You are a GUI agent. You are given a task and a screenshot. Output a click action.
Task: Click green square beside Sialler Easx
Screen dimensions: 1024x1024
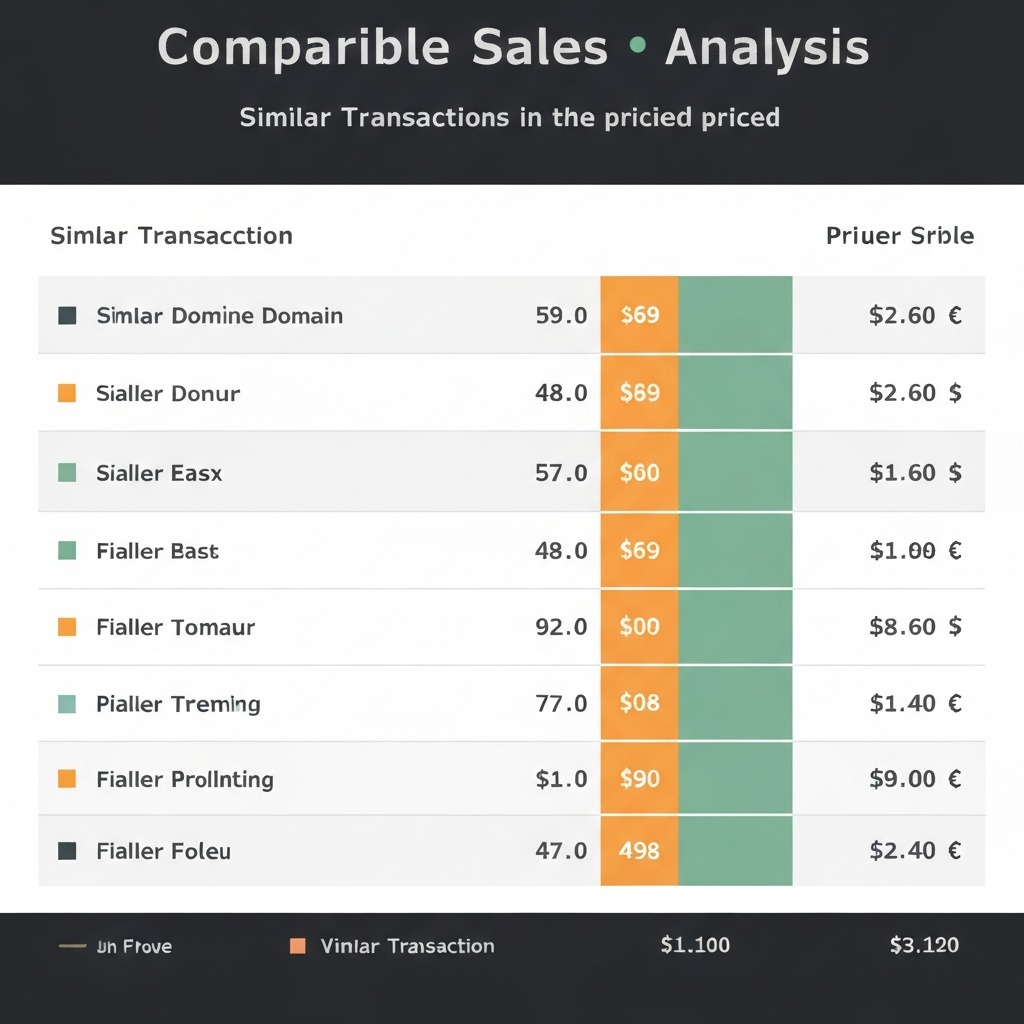coord(67,472)
